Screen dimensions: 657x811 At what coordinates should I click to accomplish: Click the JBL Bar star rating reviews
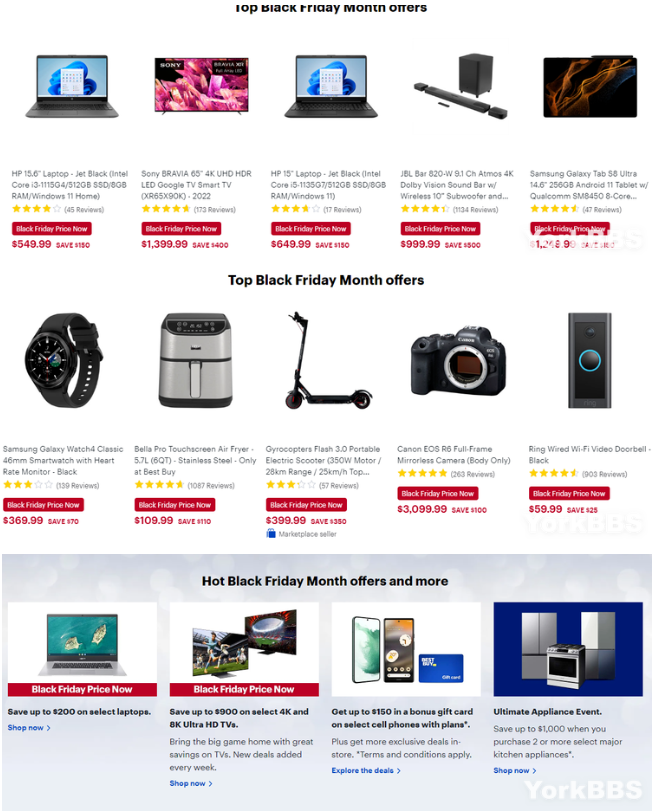449,209
